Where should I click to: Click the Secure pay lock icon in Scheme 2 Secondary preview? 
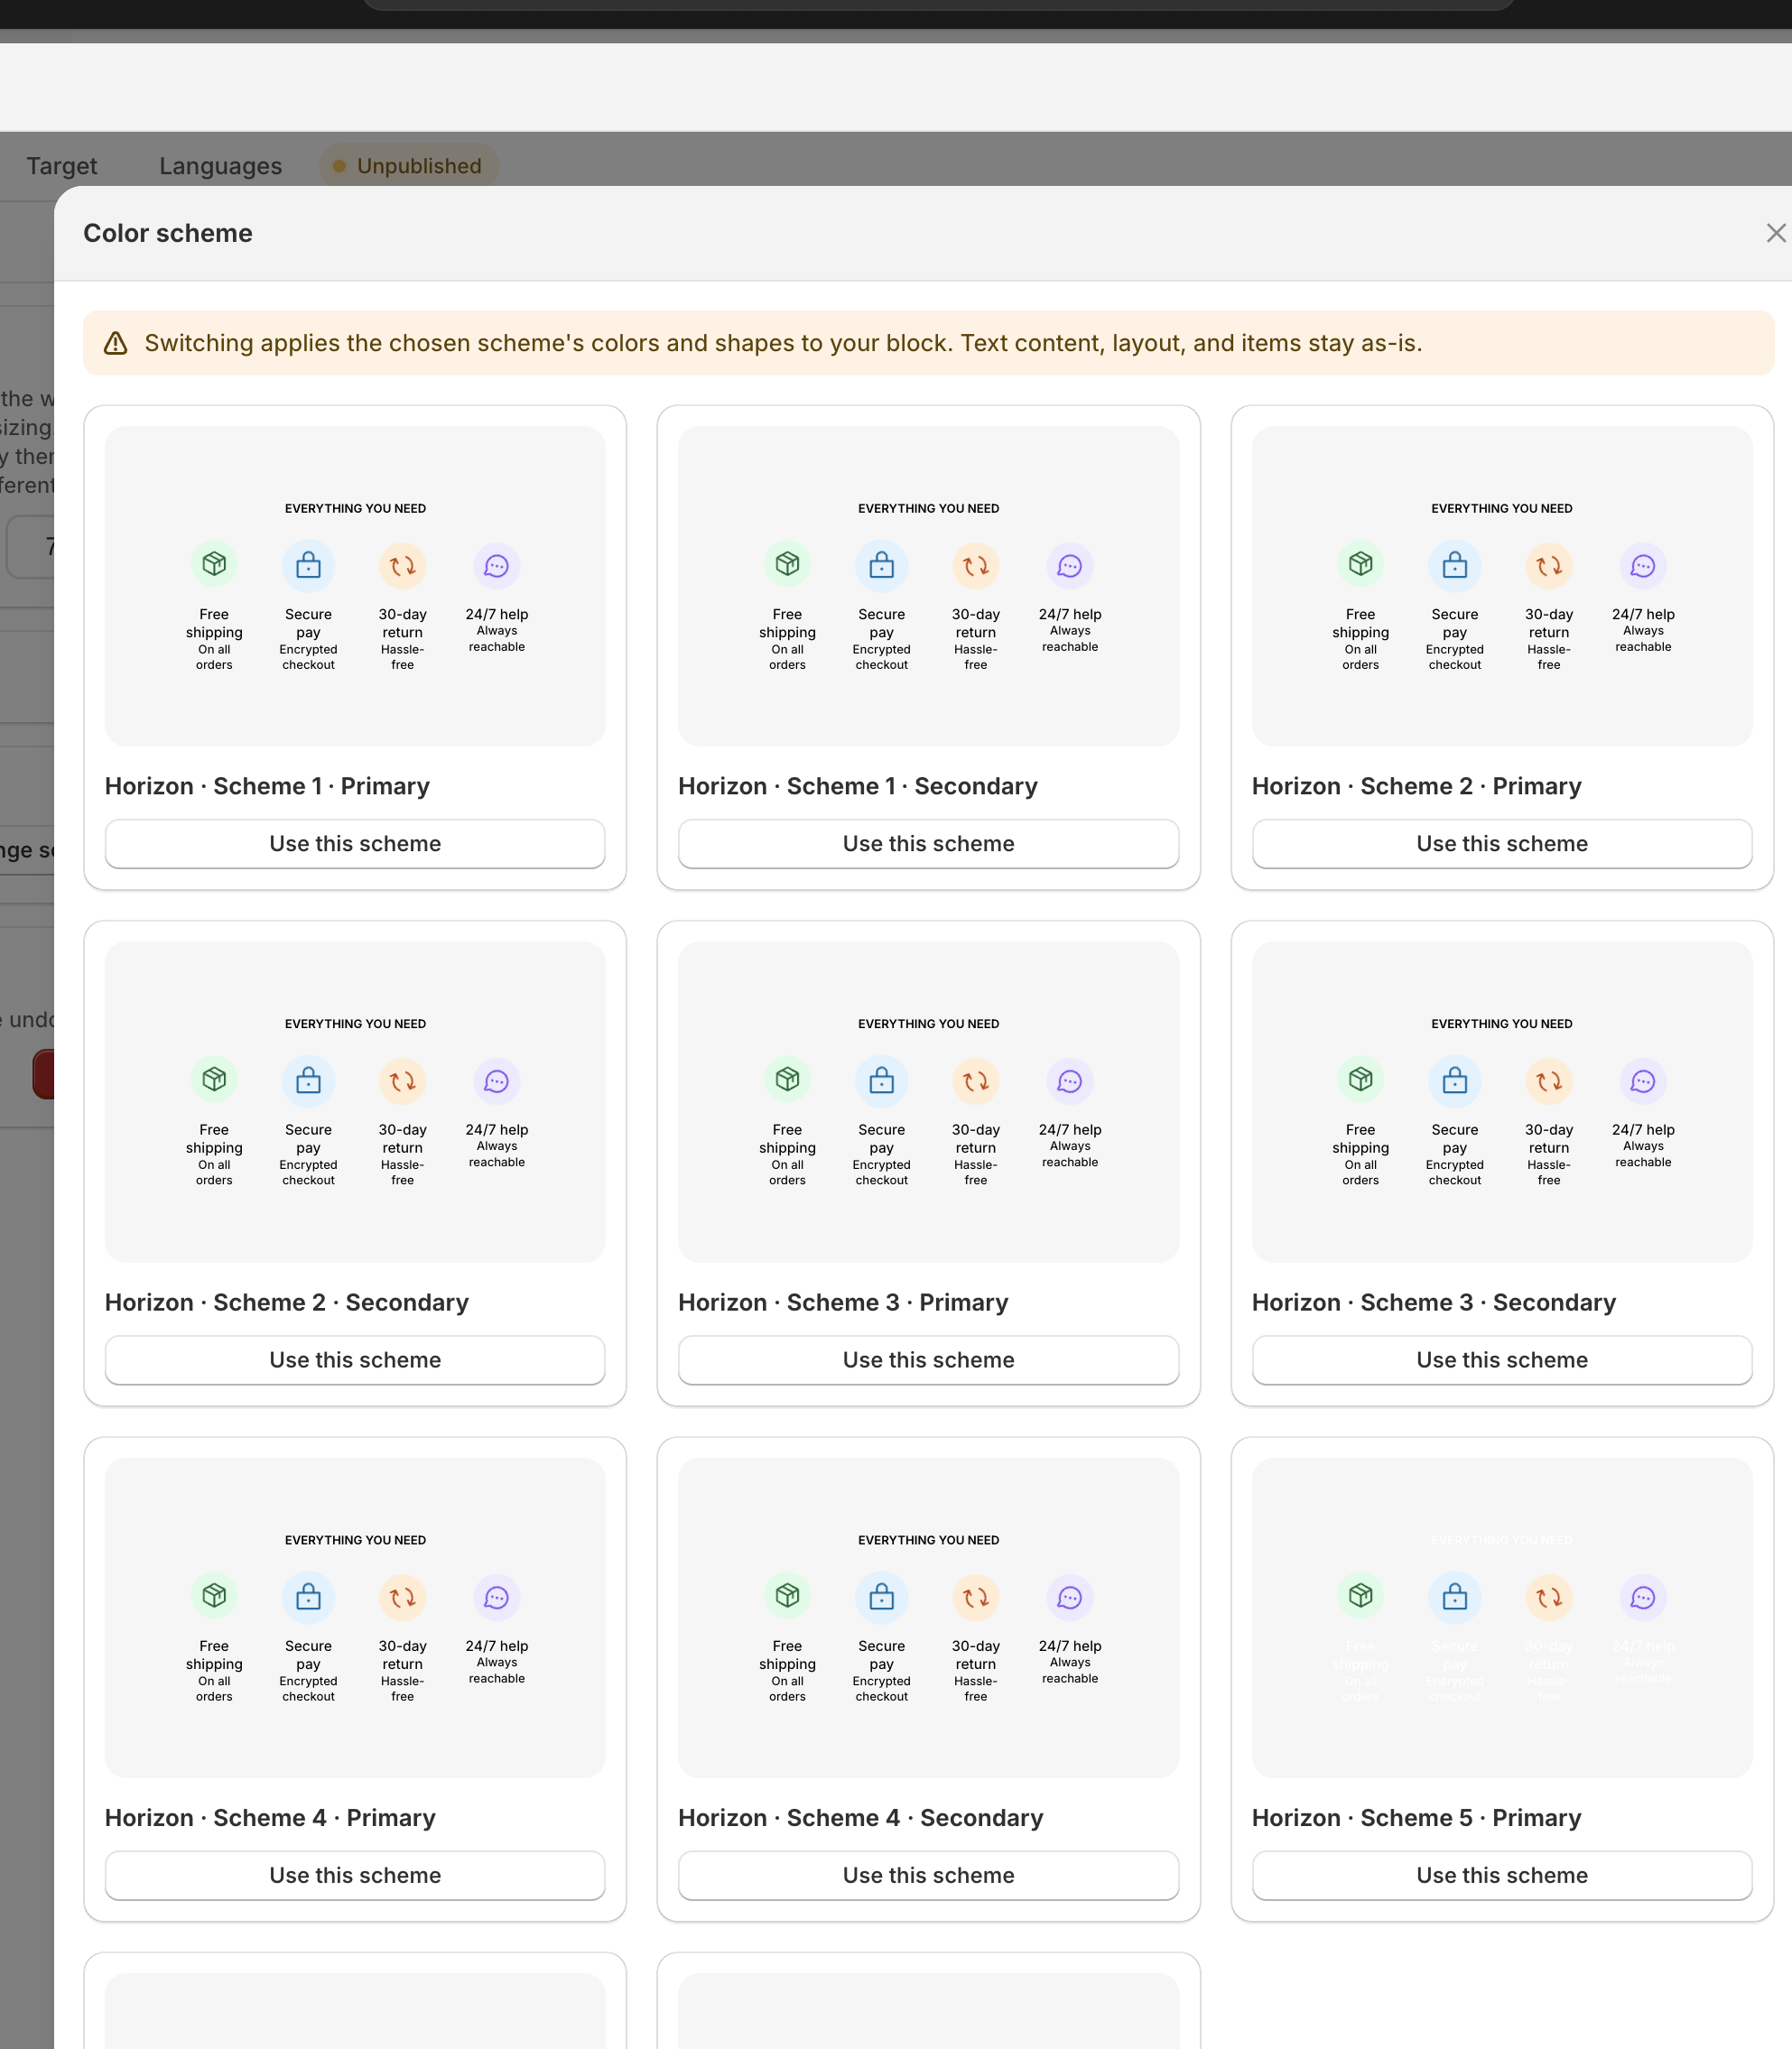[x=308, y=1081]
